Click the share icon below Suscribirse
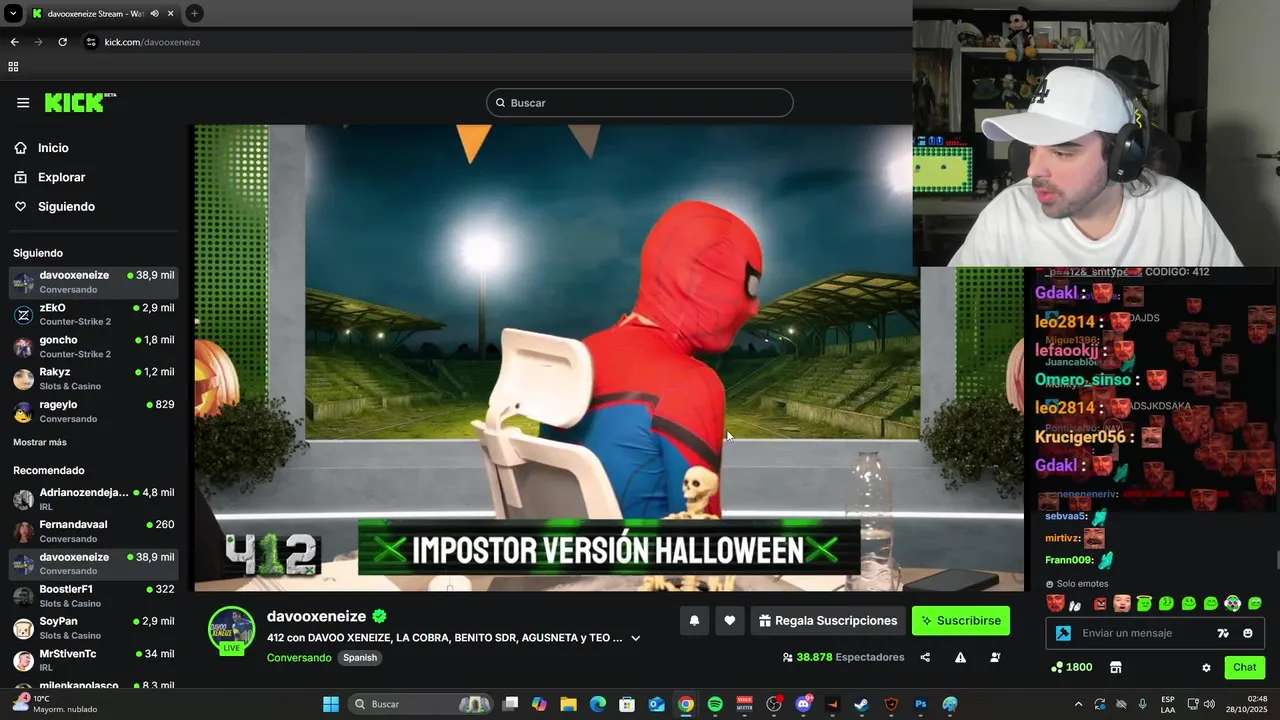1280x720 pixels. click(925, 657)
